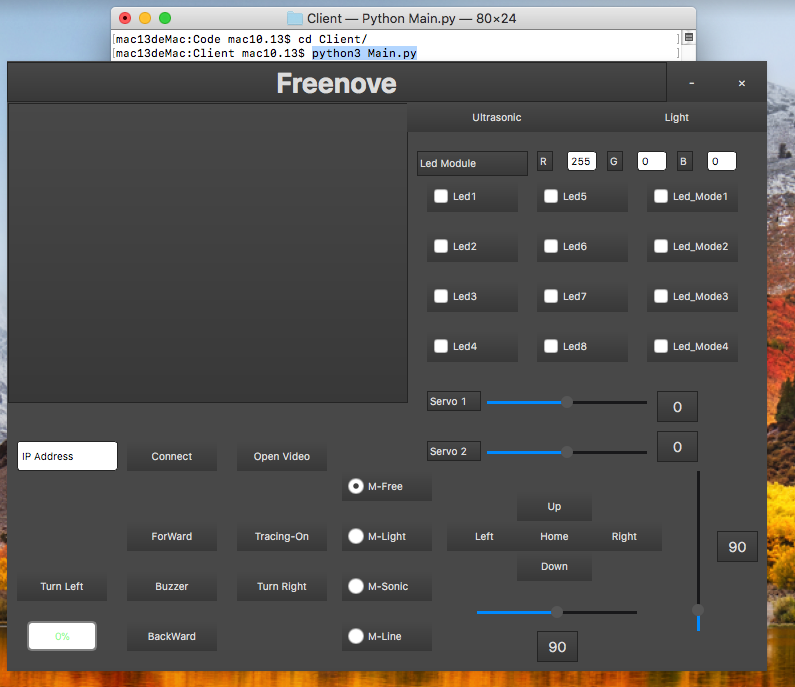
Task: Enable the Led6 checkbox
Action: (x=551, y=246)
